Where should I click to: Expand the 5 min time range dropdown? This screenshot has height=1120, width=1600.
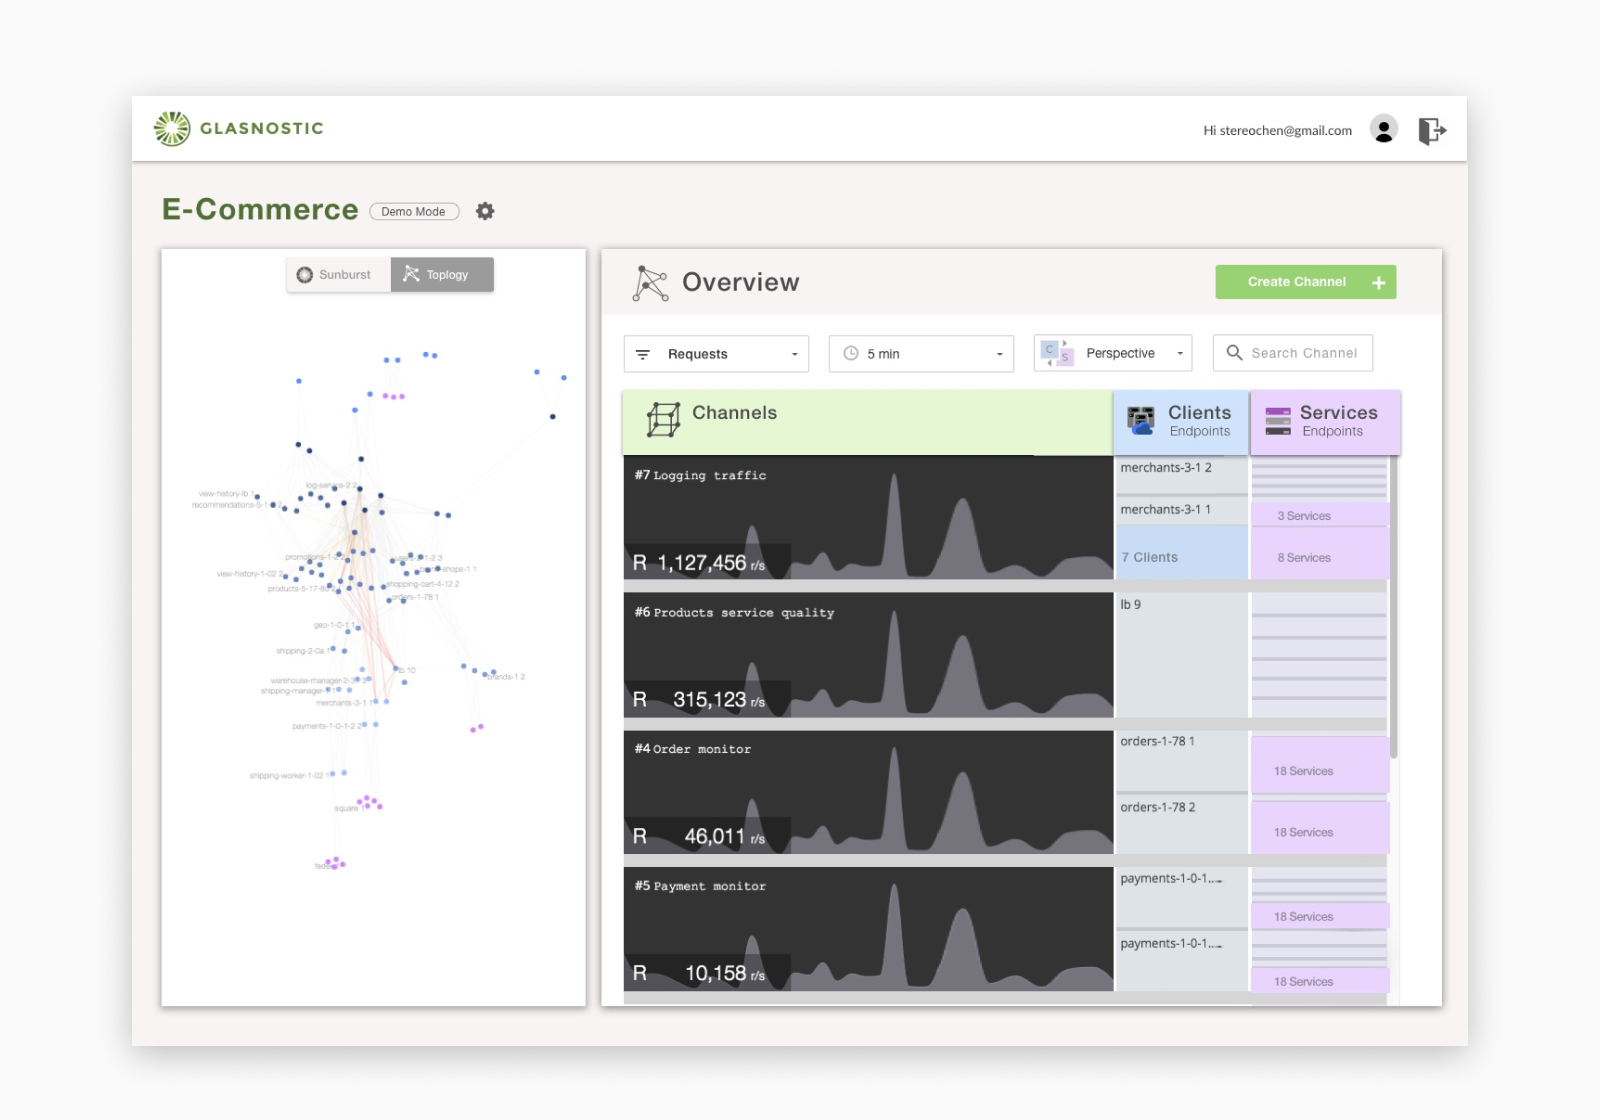tap(921, 354)
